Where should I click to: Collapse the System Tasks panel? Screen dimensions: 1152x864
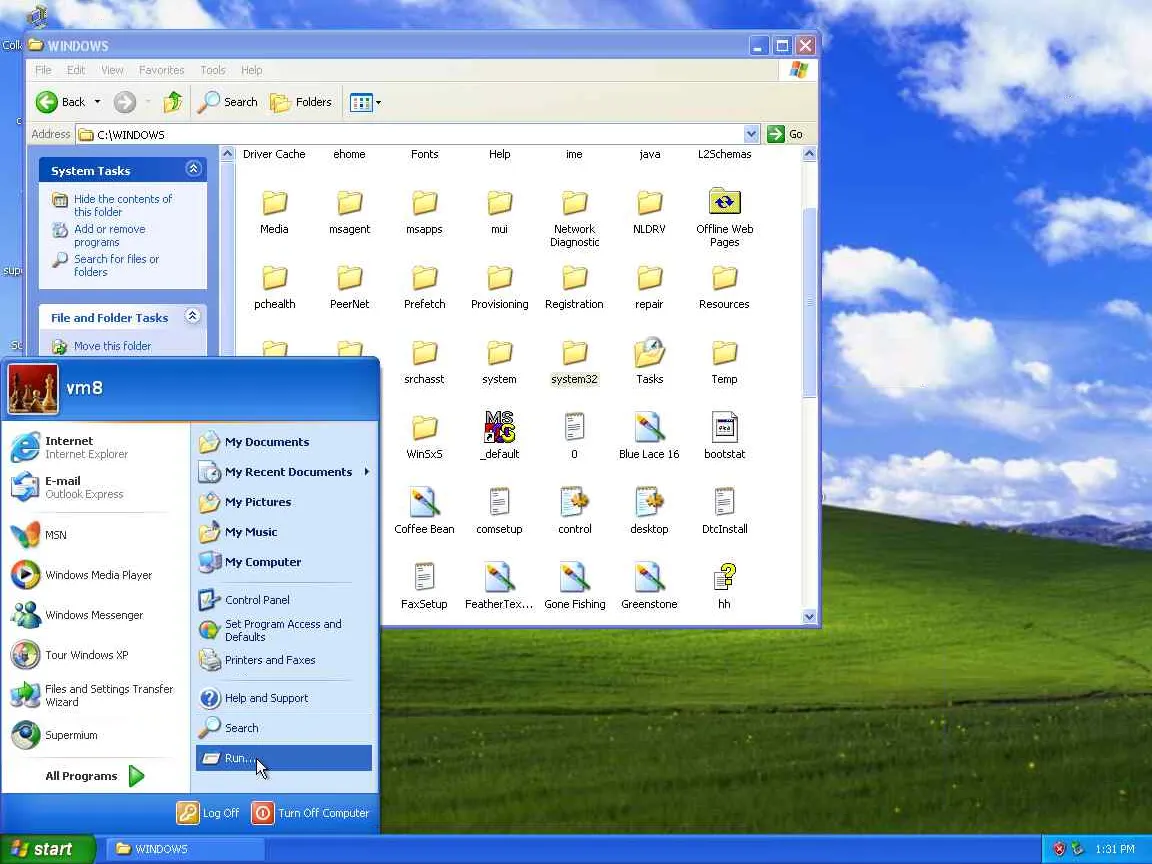click(x=193, y=169)
